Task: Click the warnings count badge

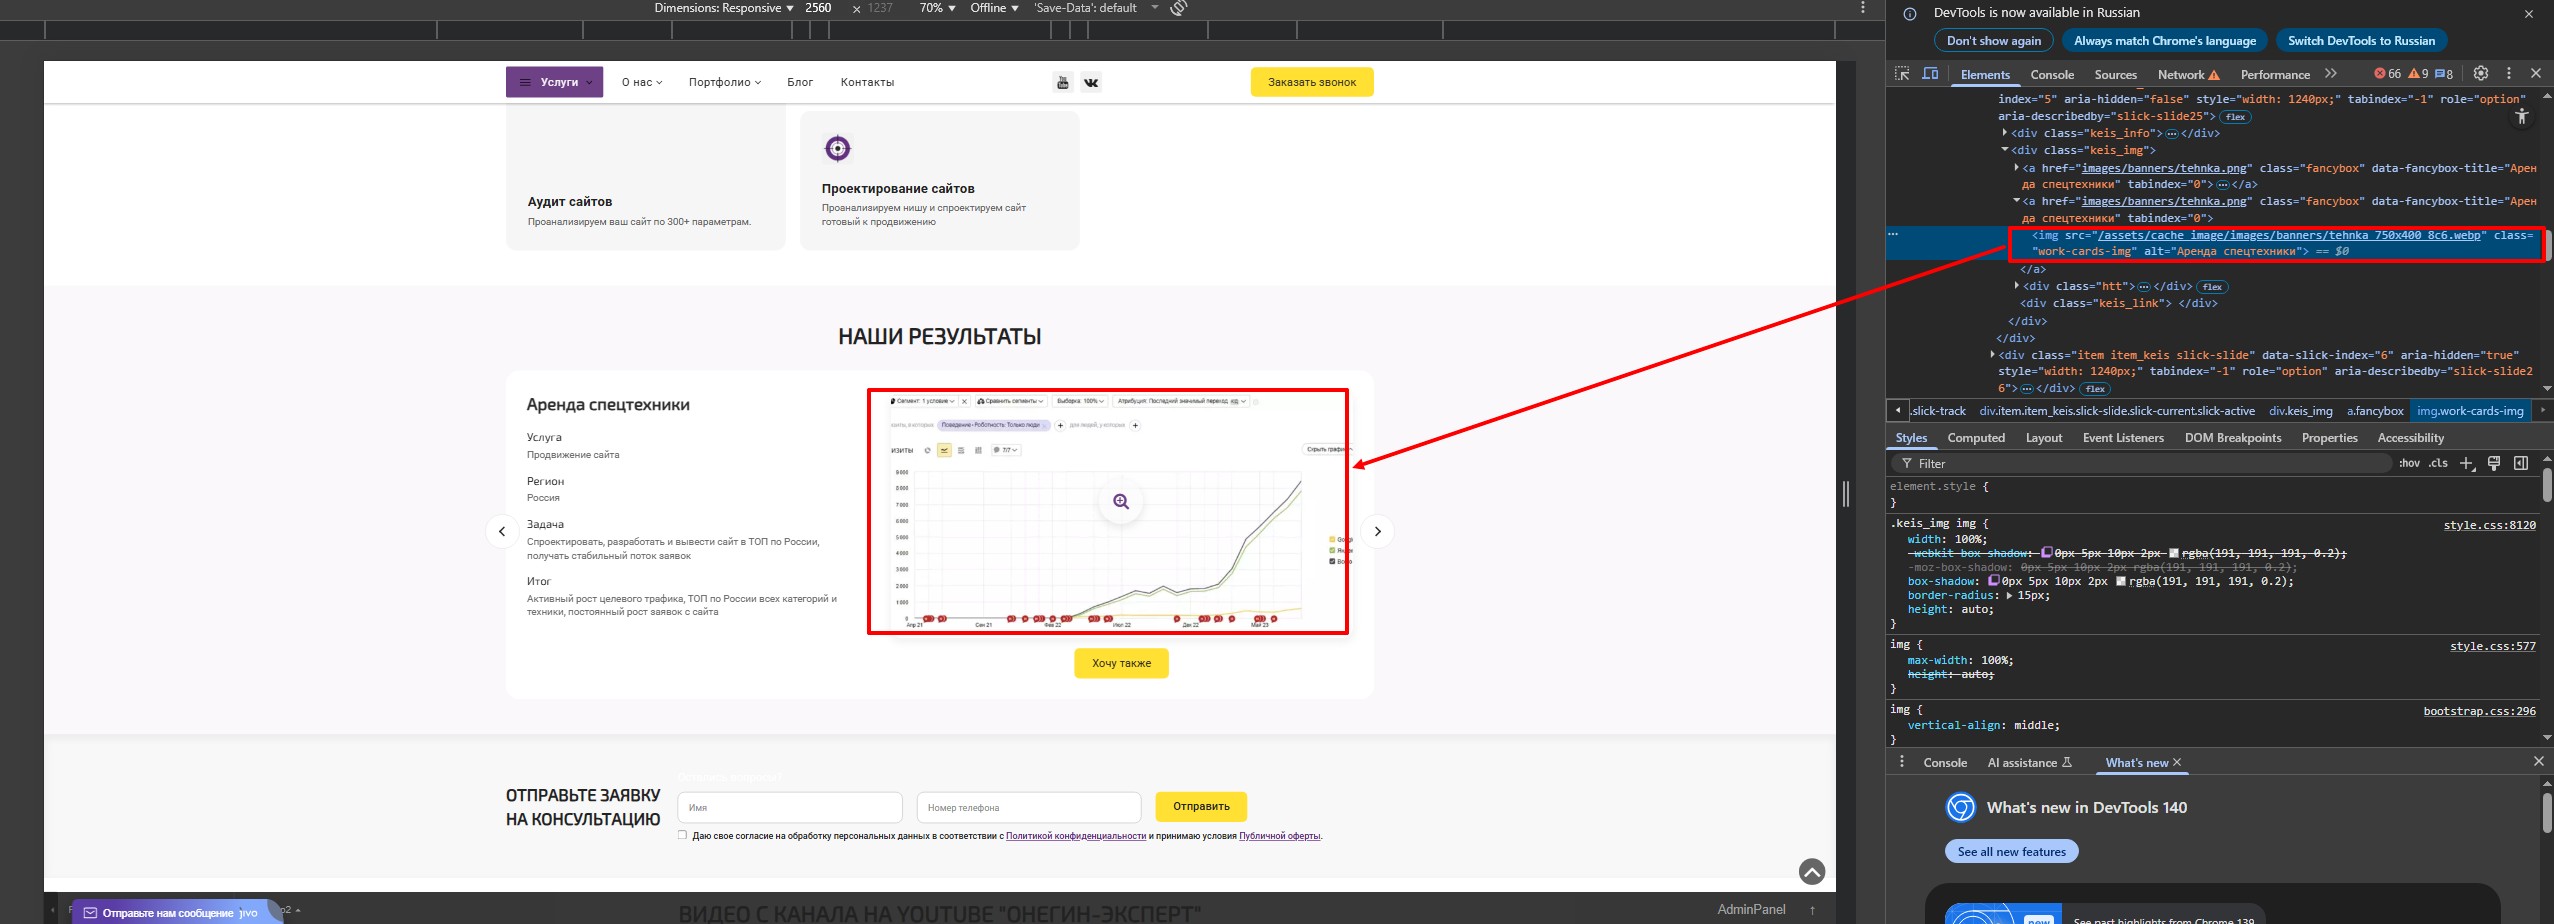Action: click(x=2418, y=74)
